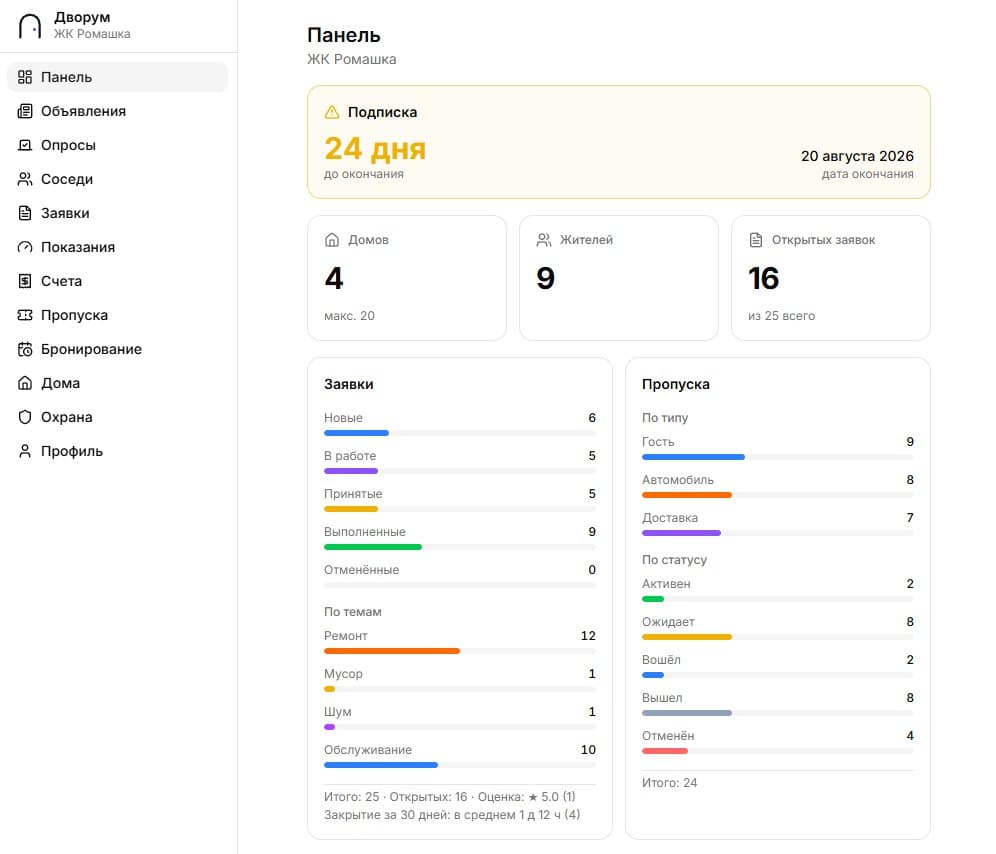Image resolution: width=996 pixels, height=854 pixels.
Task: Click the Итого: 24 passes total
Action: [670, 783]
